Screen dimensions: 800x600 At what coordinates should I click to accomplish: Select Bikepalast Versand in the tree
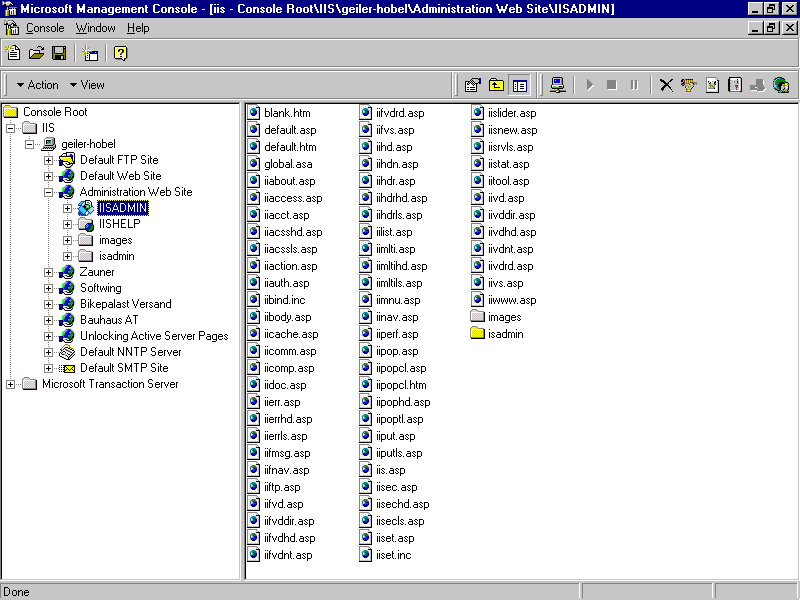126,304
